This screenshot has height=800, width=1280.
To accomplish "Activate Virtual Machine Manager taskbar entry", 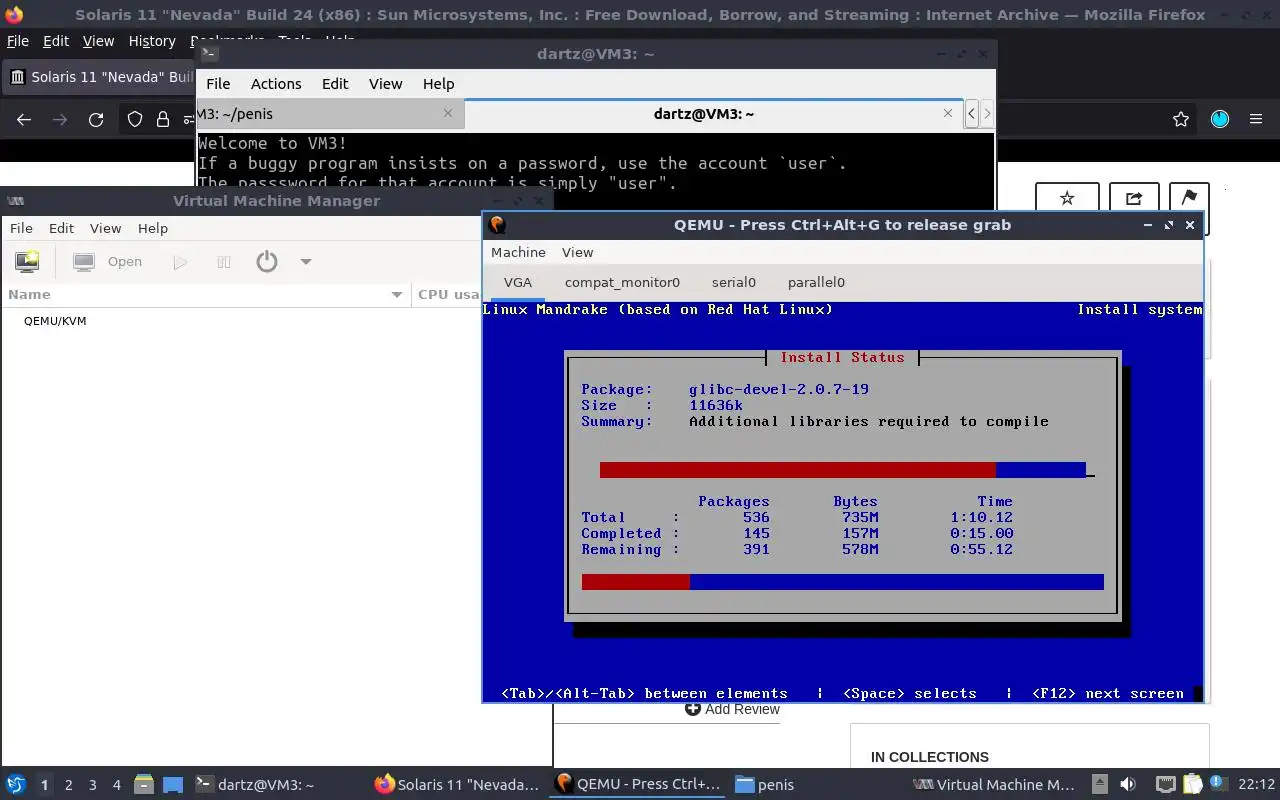I will 995,785.
